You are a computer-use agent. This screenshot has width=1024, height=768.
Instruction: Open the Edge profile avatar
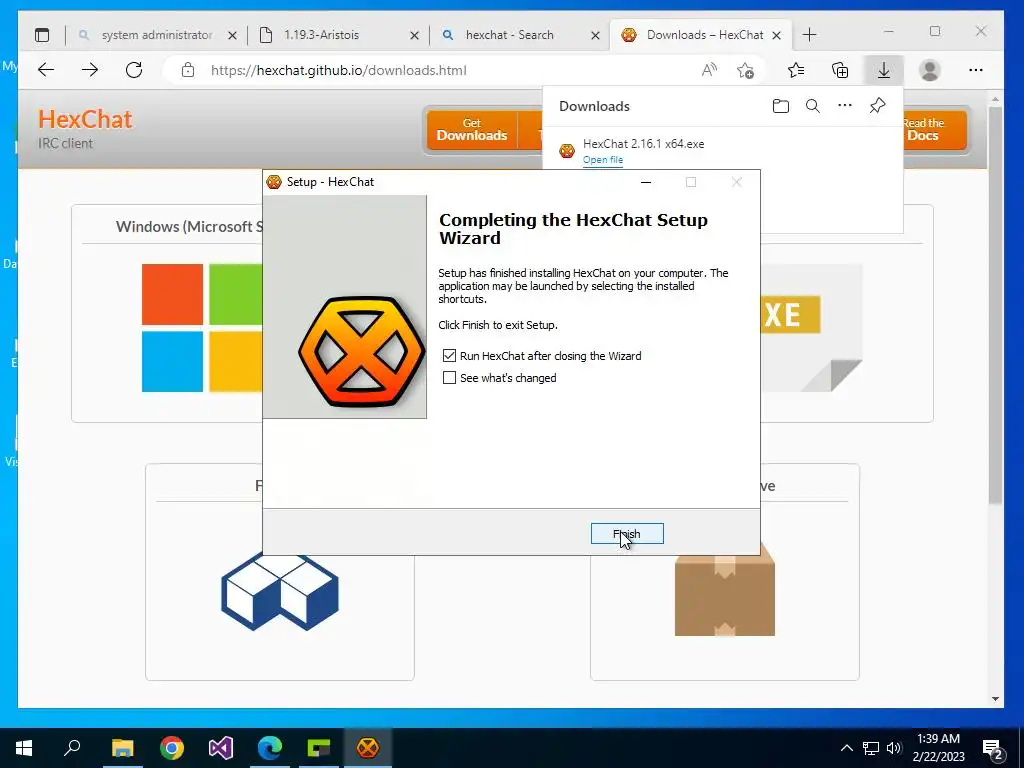coord(929,70)
